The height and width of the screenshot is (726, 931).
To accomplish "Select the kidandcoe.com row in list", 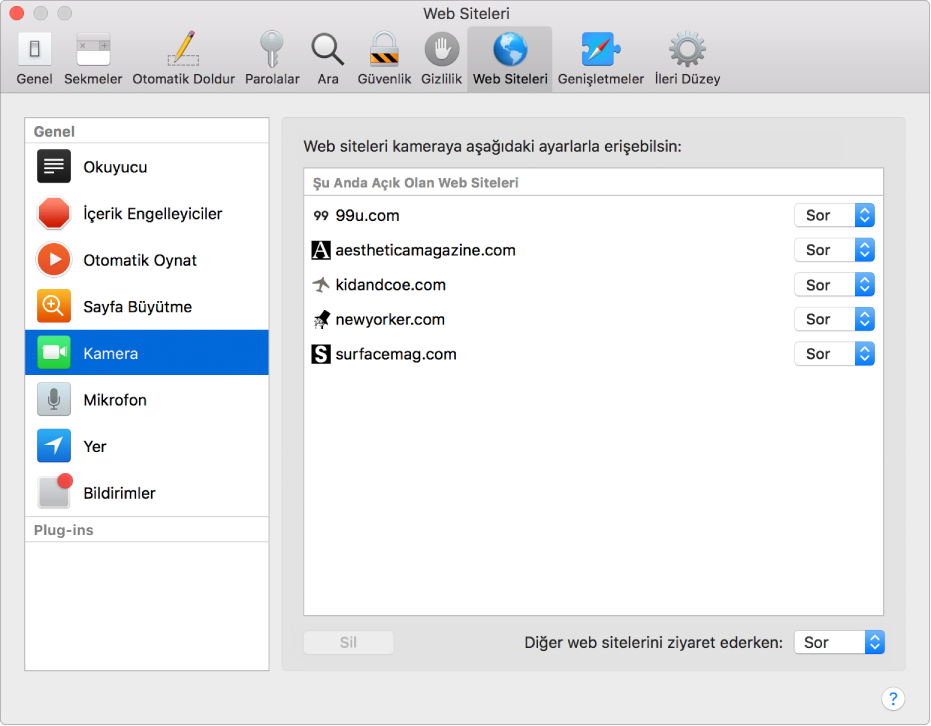I will pyautogui.click(x=593, y=285).
